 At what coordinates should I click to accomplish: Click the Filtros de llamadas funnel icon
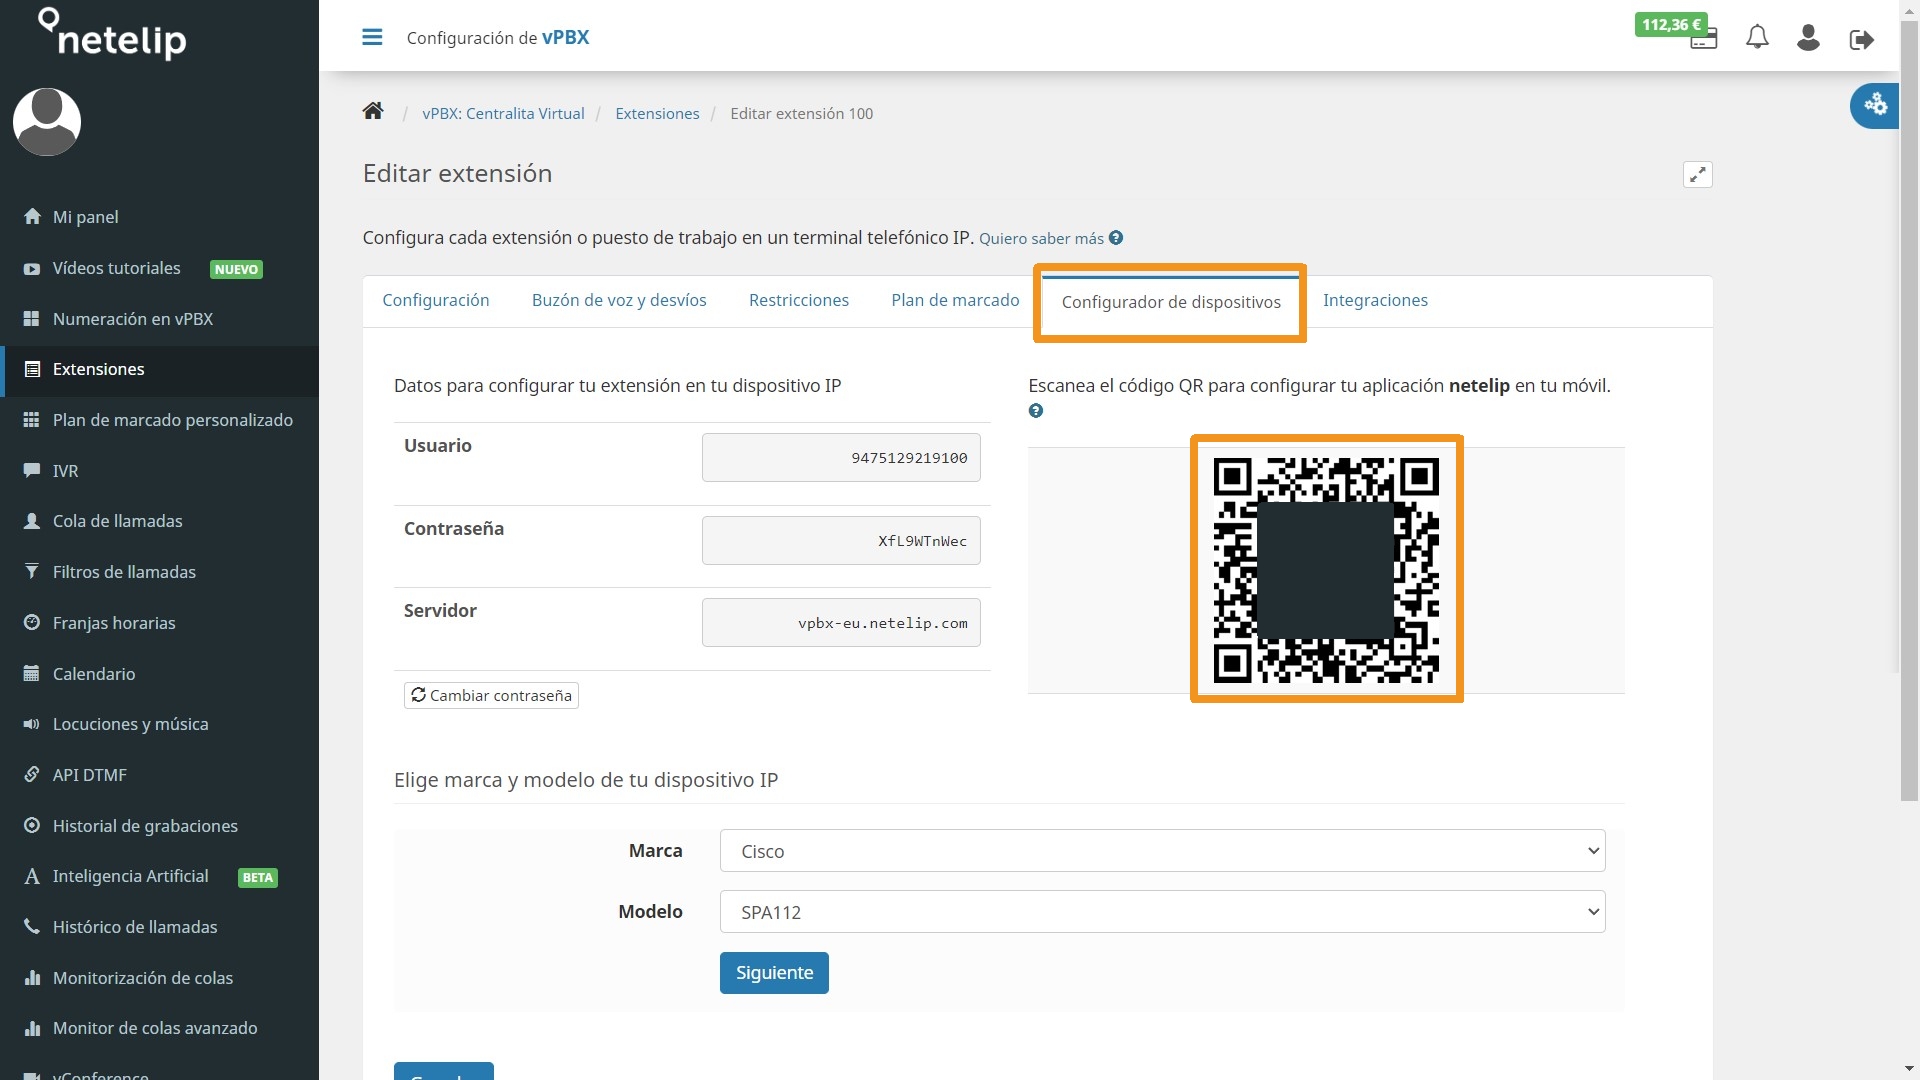(x=32, y=572)
